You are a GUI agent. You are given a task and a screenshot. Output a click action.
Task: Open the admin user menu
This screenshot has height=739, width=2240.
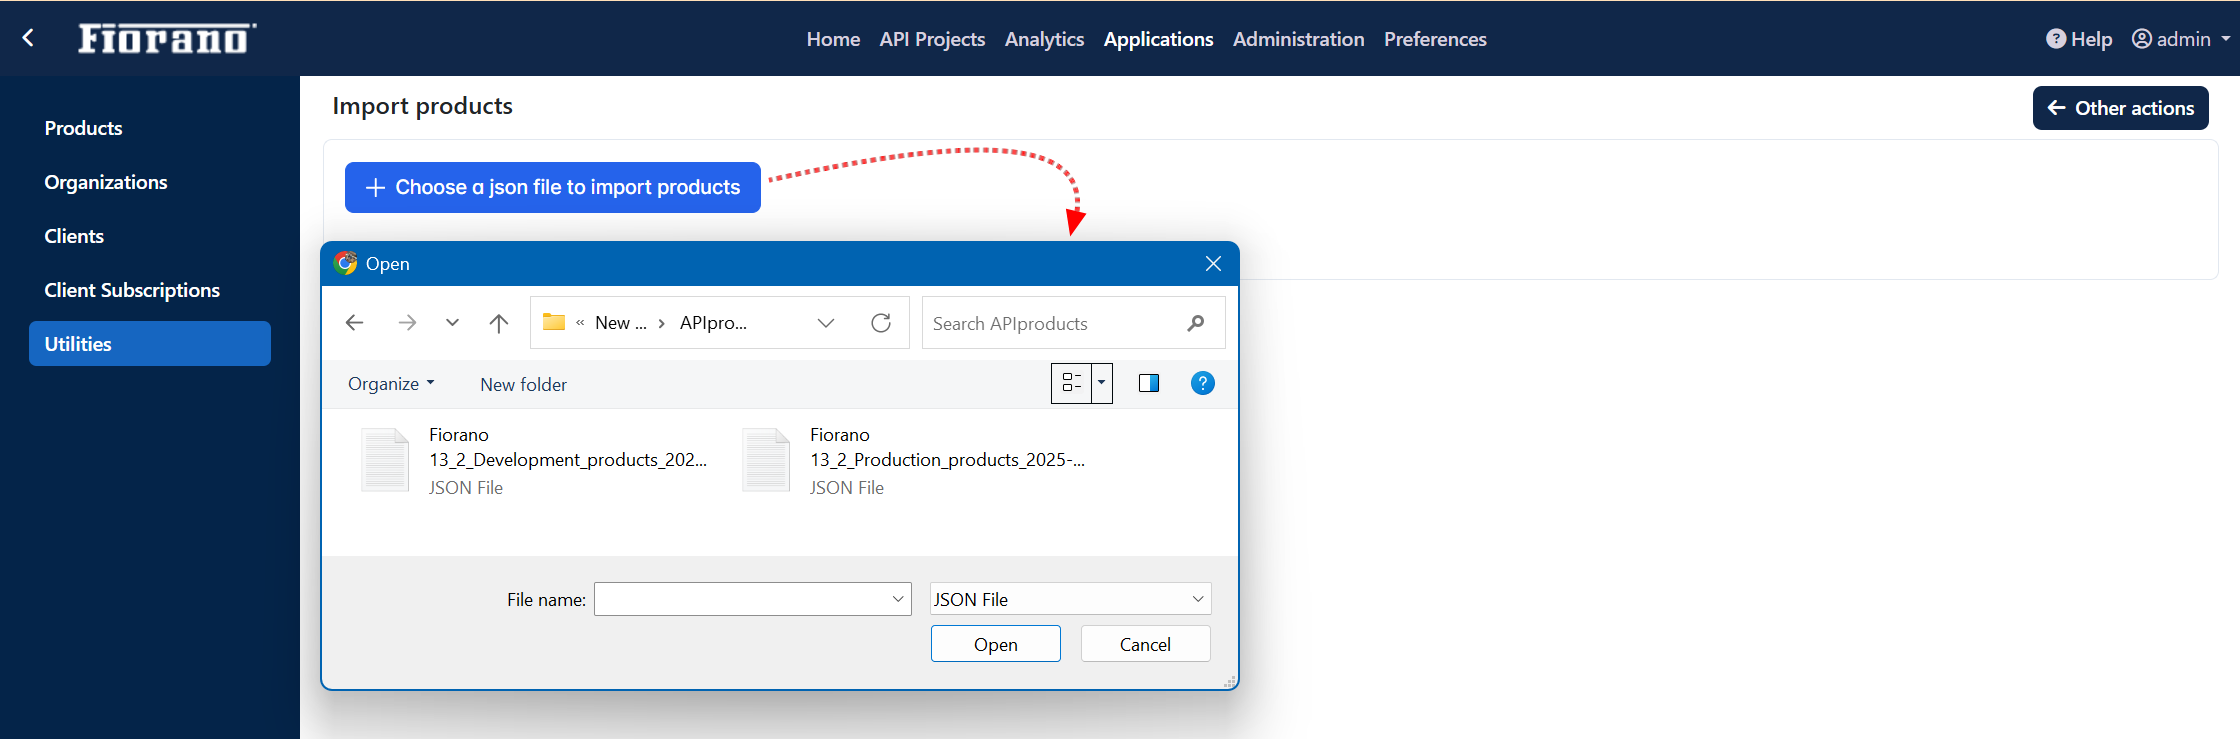(x=2181, y=39)
